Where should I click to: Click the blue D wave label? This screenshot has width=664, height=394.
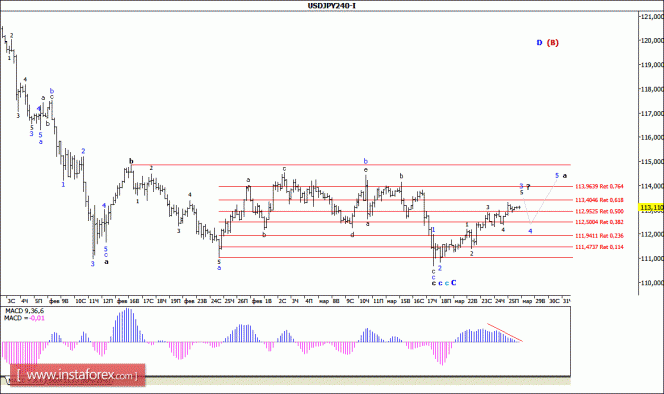click(x=540, y=42)
